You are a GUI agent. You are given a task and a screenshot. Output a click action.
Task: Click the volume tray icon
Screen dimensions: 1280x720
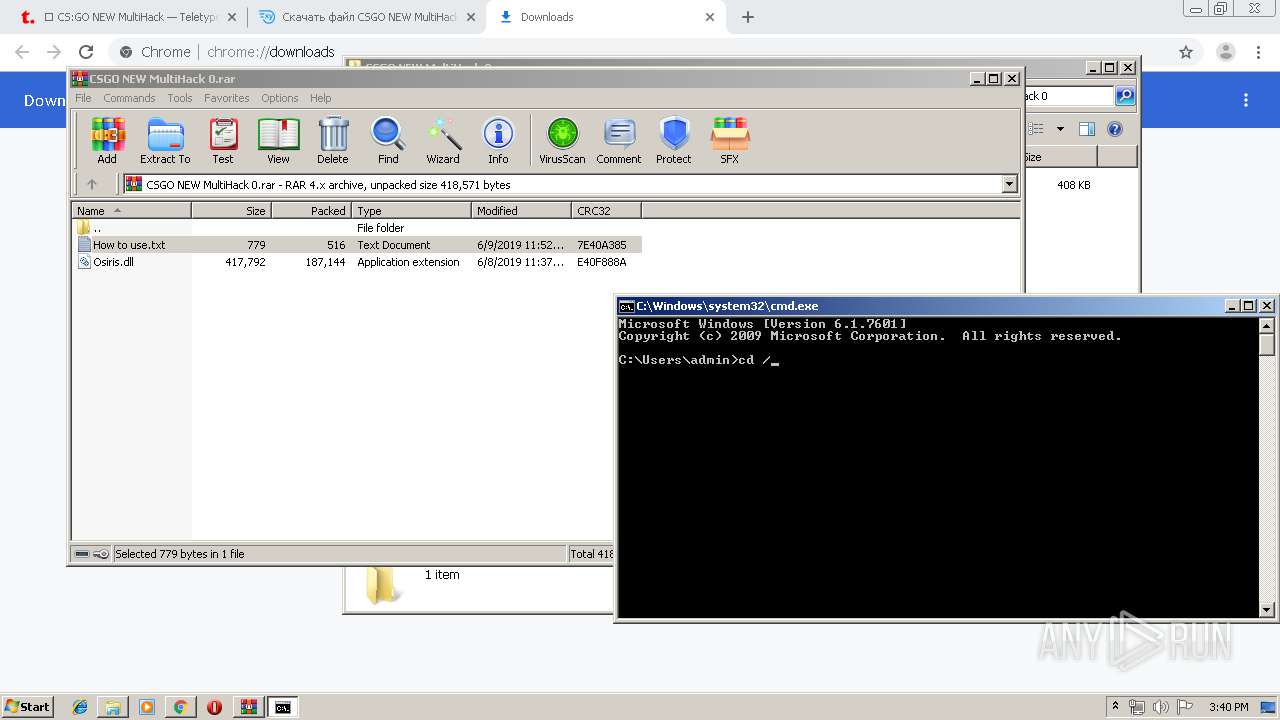(1160, 707)
